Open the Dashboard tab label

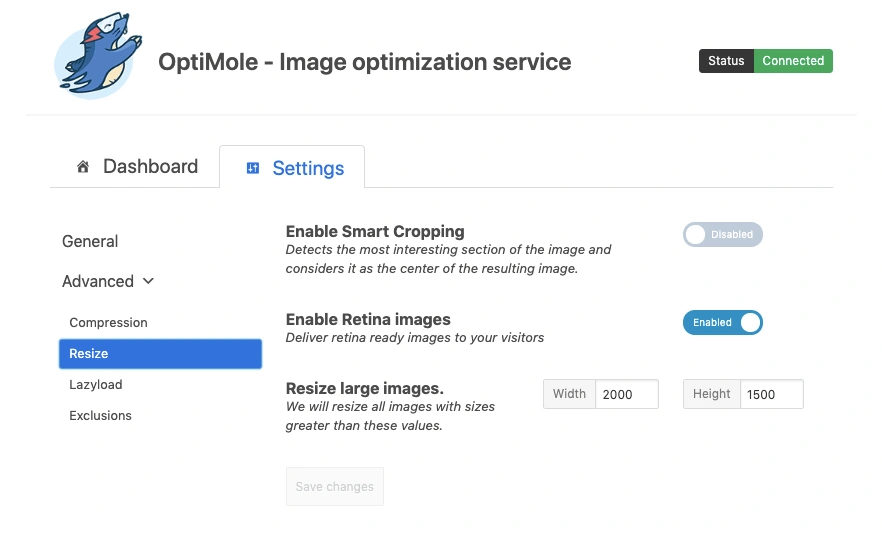point(150,167)
